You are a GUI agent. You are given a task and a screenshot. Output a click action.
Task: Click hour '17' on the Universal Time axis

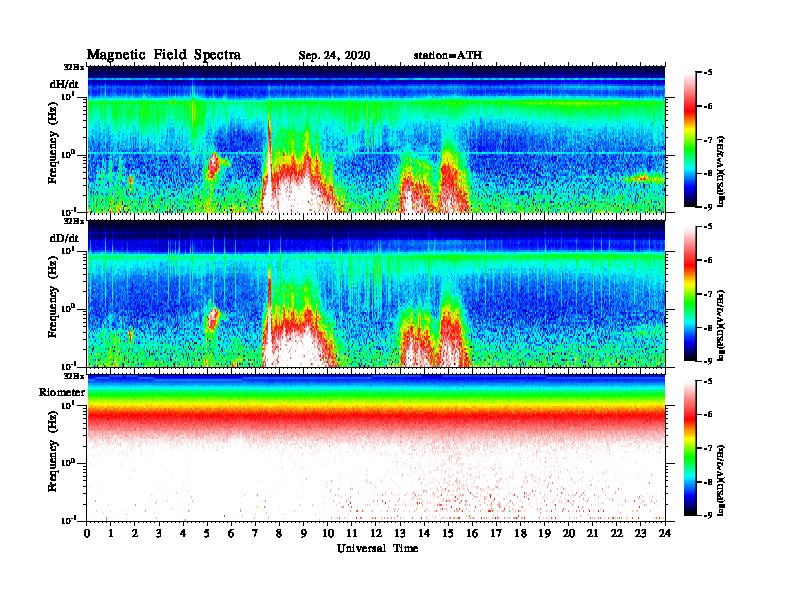[x=496, y=534]
